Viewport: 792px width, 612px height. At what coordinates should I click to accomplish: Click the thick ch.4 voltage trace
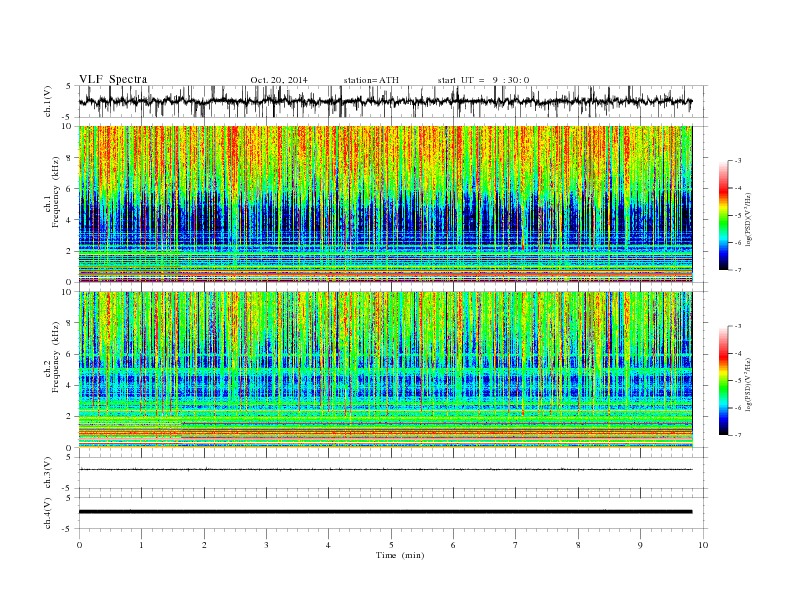click(385, 512)
